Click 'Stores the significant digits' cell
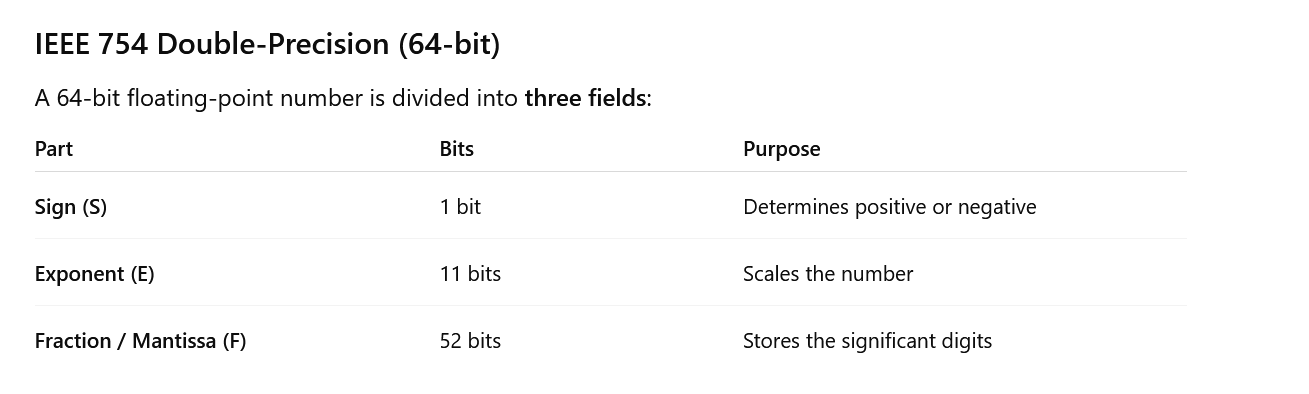The height and width of the screenshot is (394, 1309). (868, 341)
